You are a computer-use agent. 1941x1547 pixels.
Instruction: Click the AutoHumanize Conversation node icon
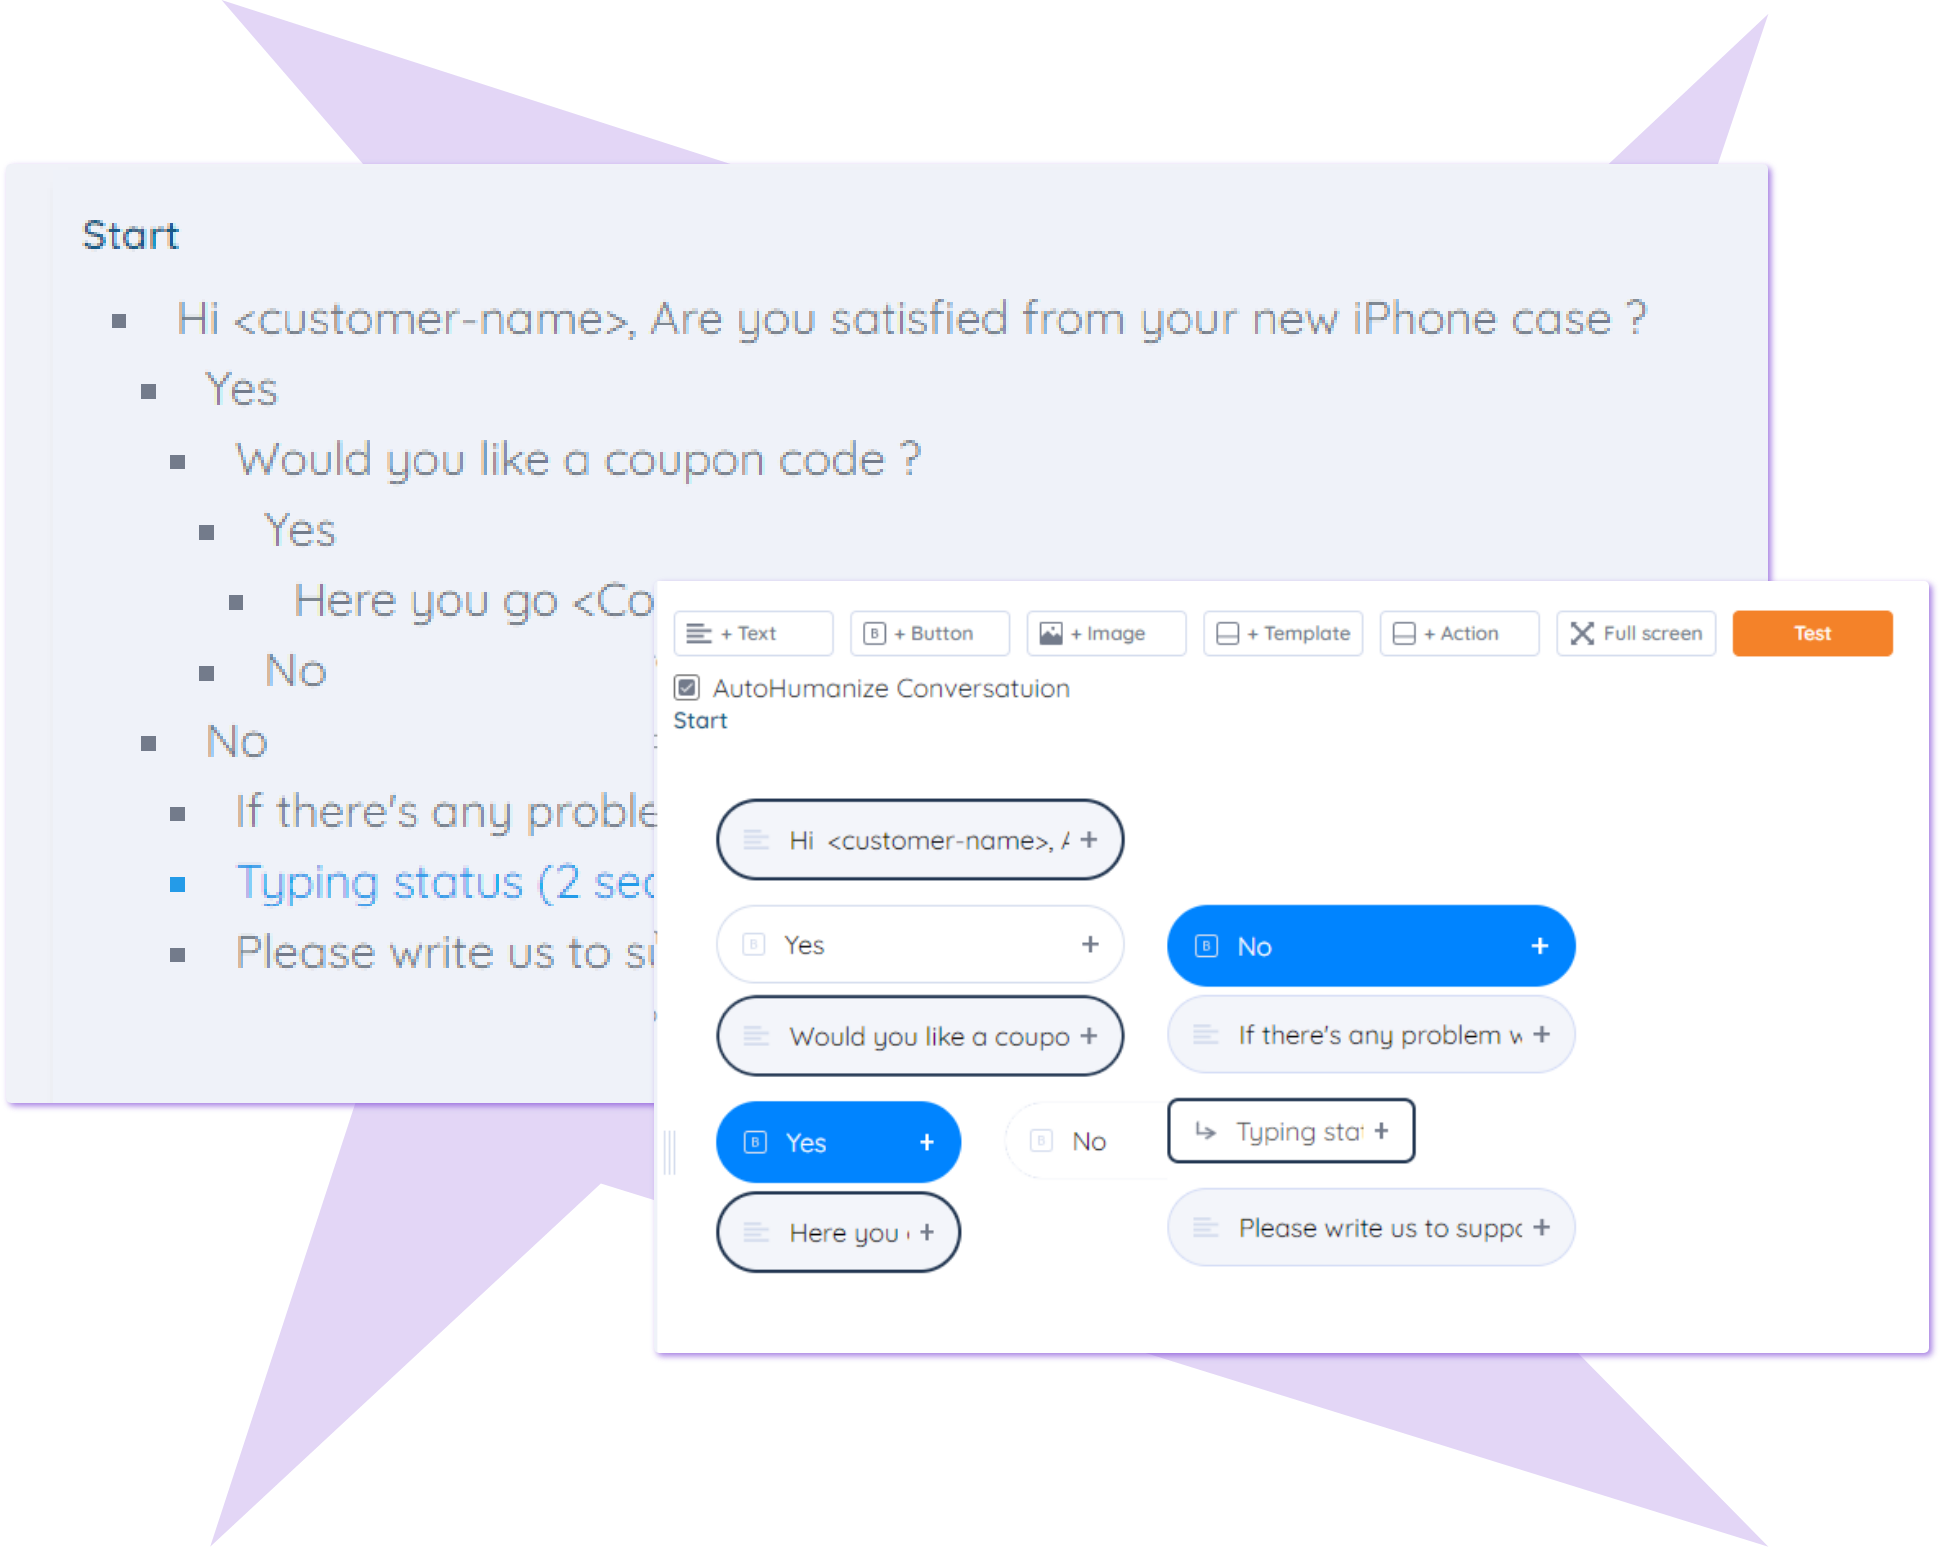[690, 688]
